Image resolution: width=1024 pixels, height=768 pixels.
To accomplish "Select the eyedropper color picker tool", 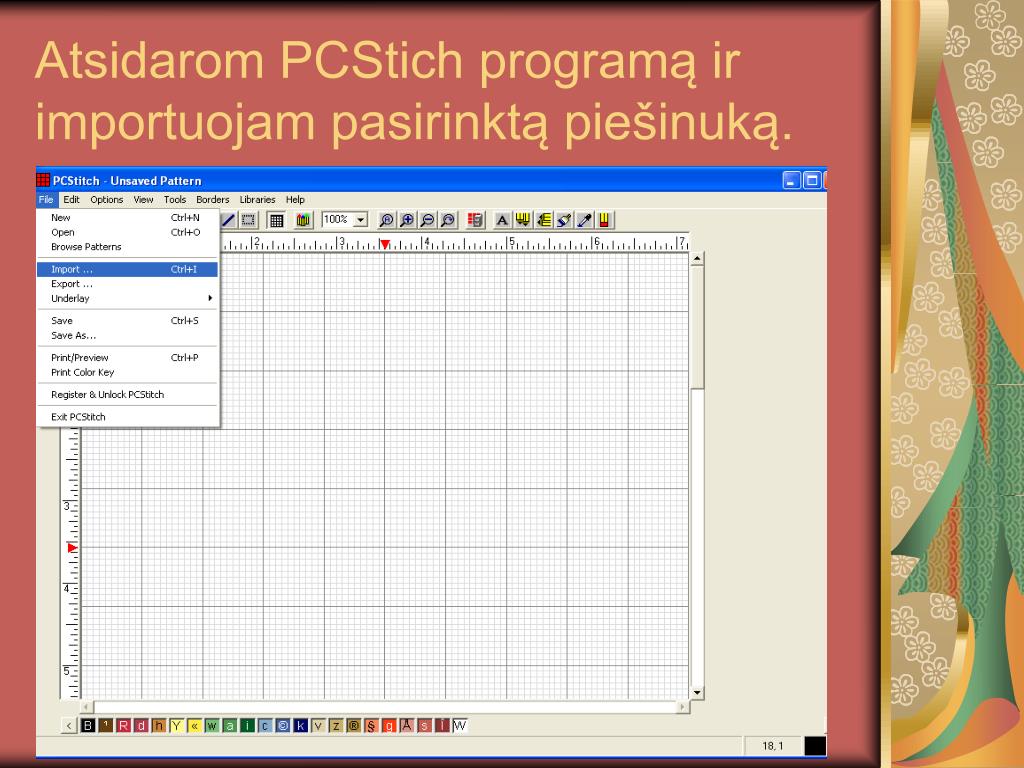I will pos(584,220).
